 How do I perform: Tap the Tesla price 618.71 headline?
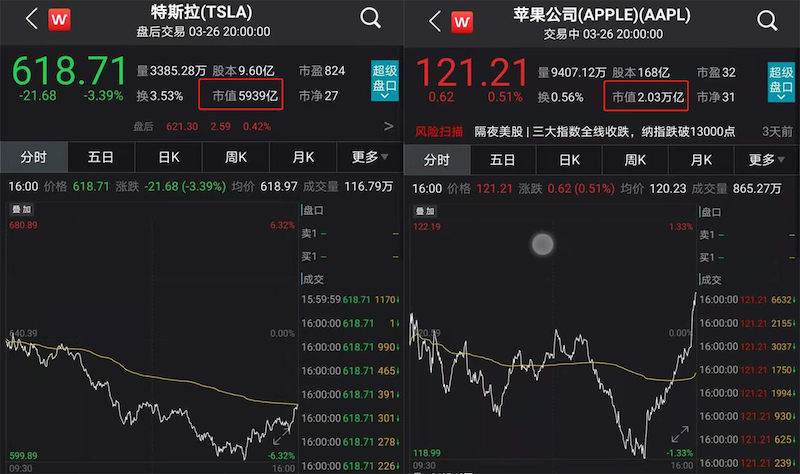pos(69,70)
